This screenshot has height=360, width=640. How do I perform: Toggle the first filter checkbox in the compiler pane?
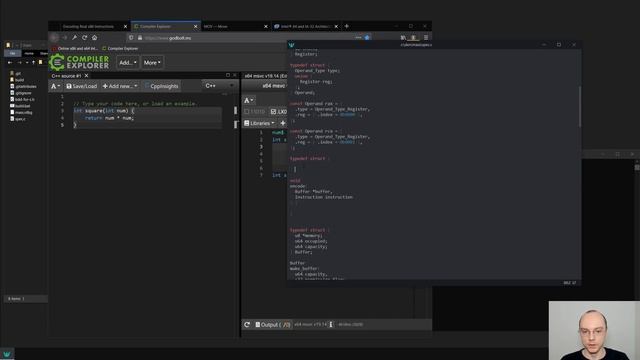coord(254,111)
